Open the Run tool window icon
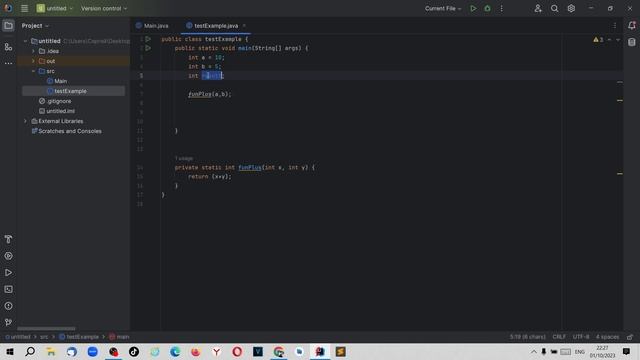This screenshot has height=360, width=640. coord(8,273)
